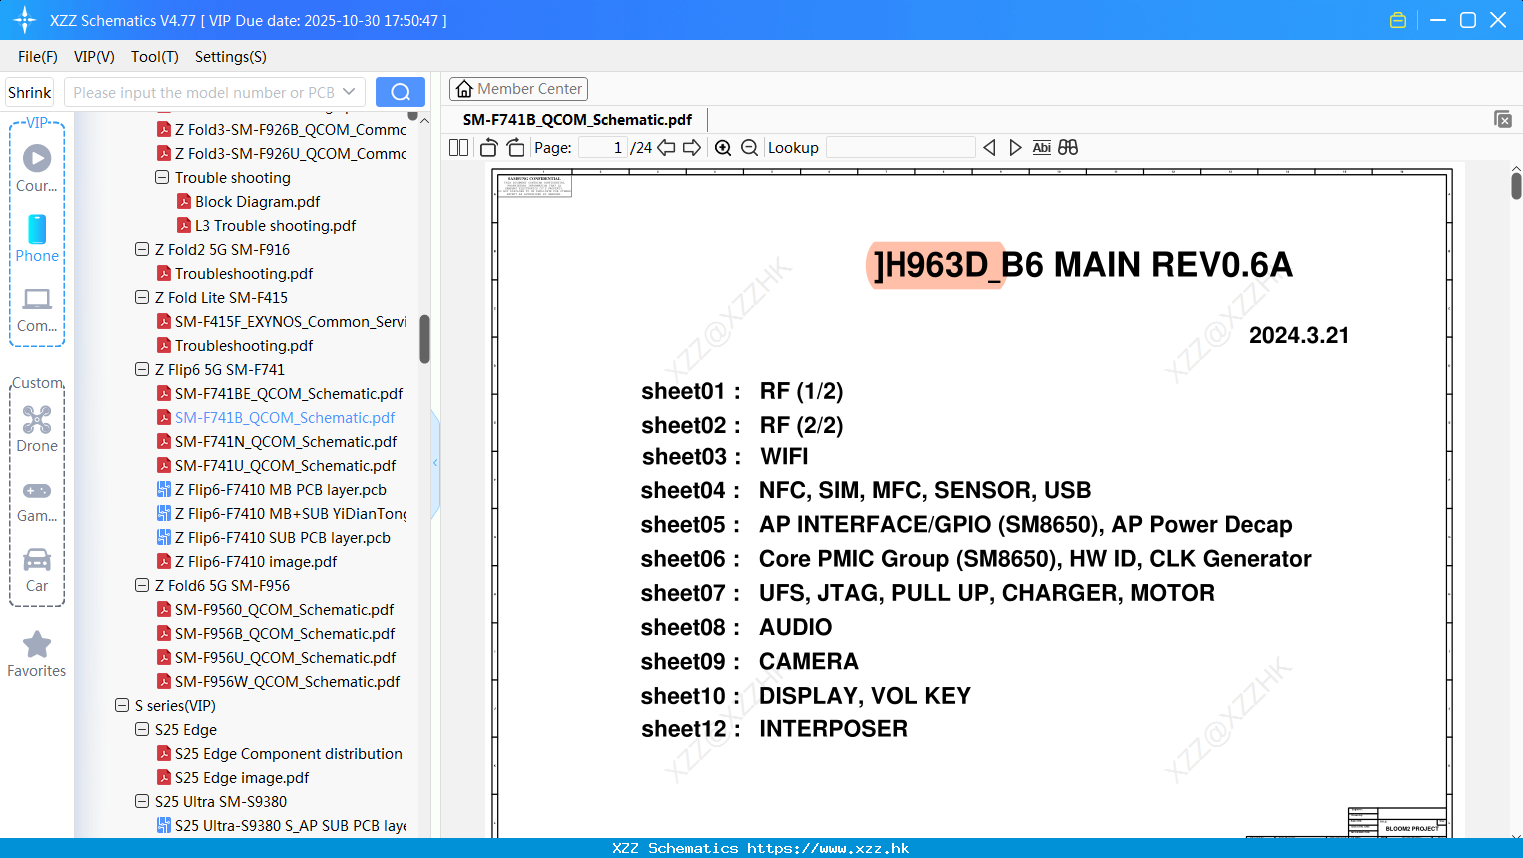The height and width of the screenshot is (858, 1523).
Task: Collapse the S series(VIP) node
Action: tap(122, 705)
